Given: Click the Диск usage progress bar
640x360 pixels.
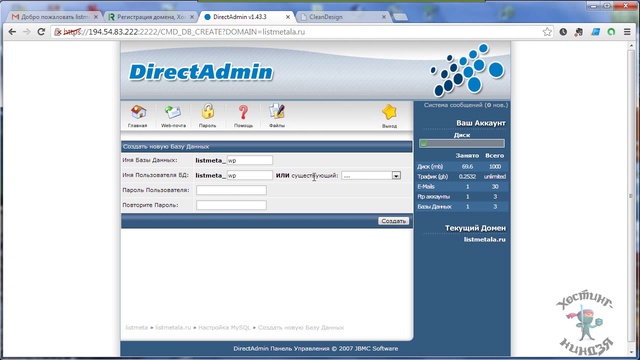Looking at the screenshot, I should (462, 144).
